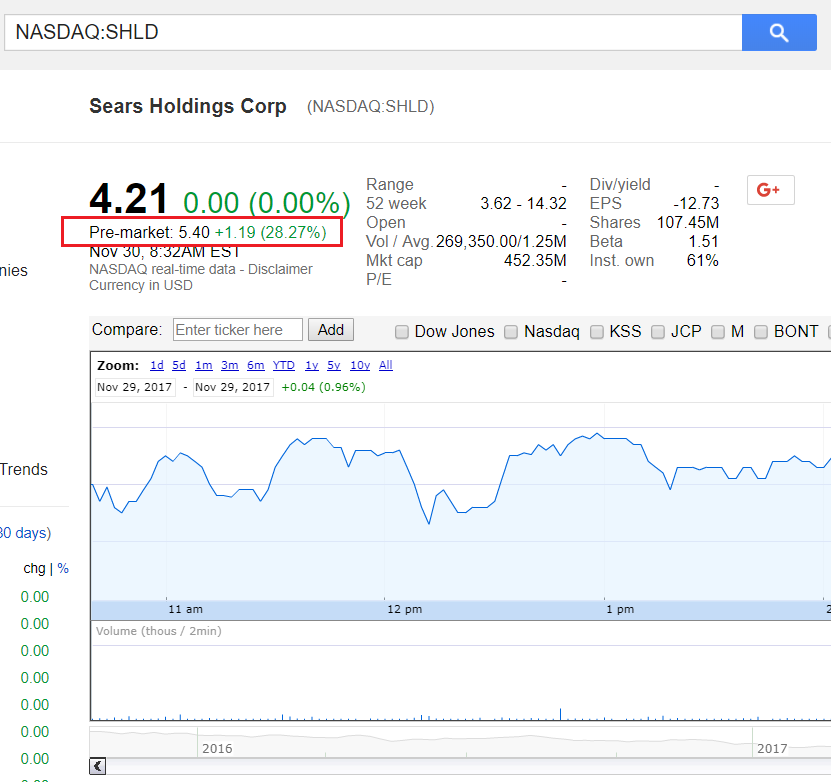Click the pre-market price 5.40 line

208,232
